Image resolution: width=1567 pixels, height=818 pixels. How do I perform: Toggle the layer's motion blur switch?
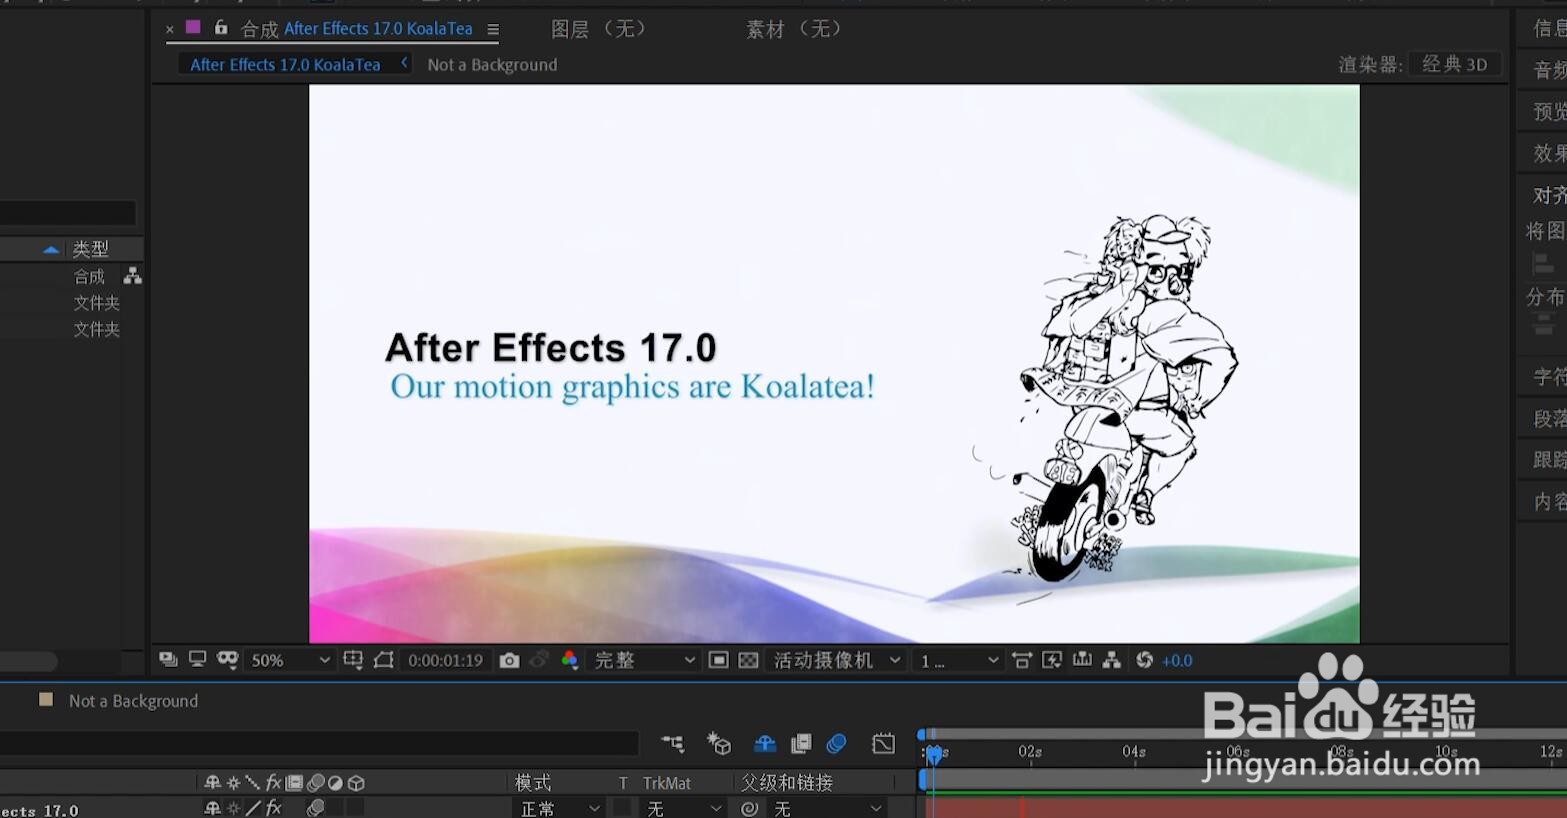pos(316,808)
